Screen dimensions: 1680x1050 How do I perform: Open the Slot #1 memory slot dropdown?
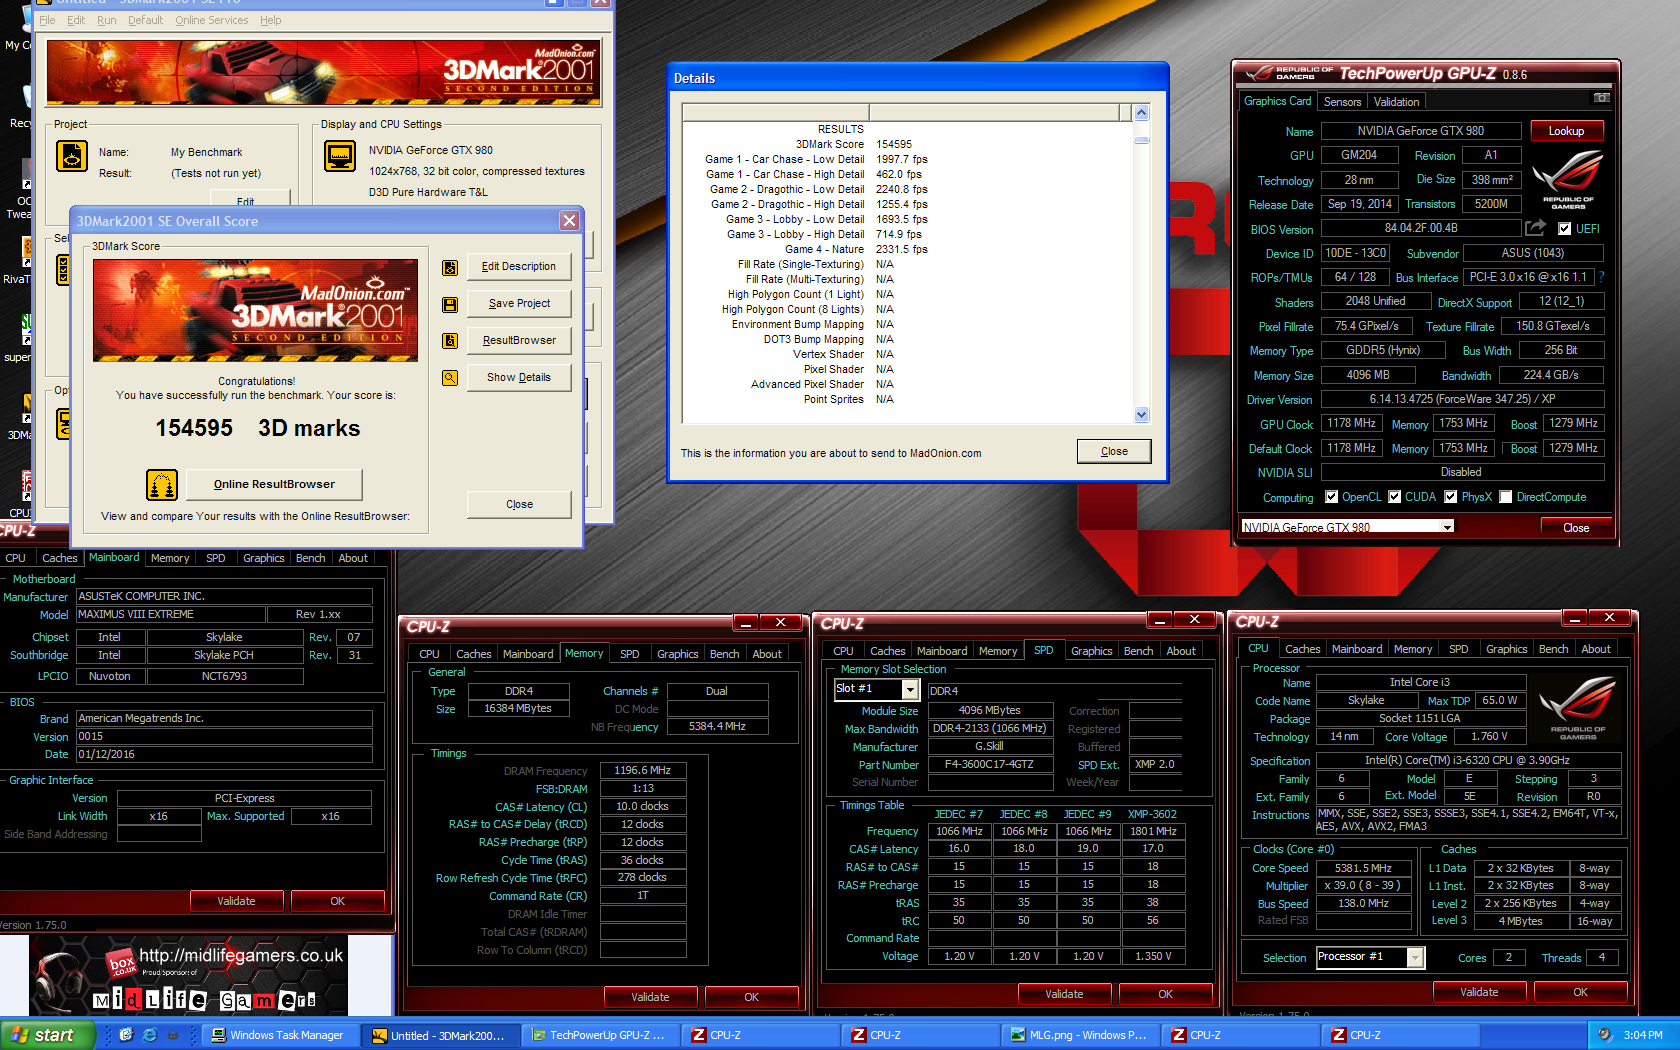point(910,689)
